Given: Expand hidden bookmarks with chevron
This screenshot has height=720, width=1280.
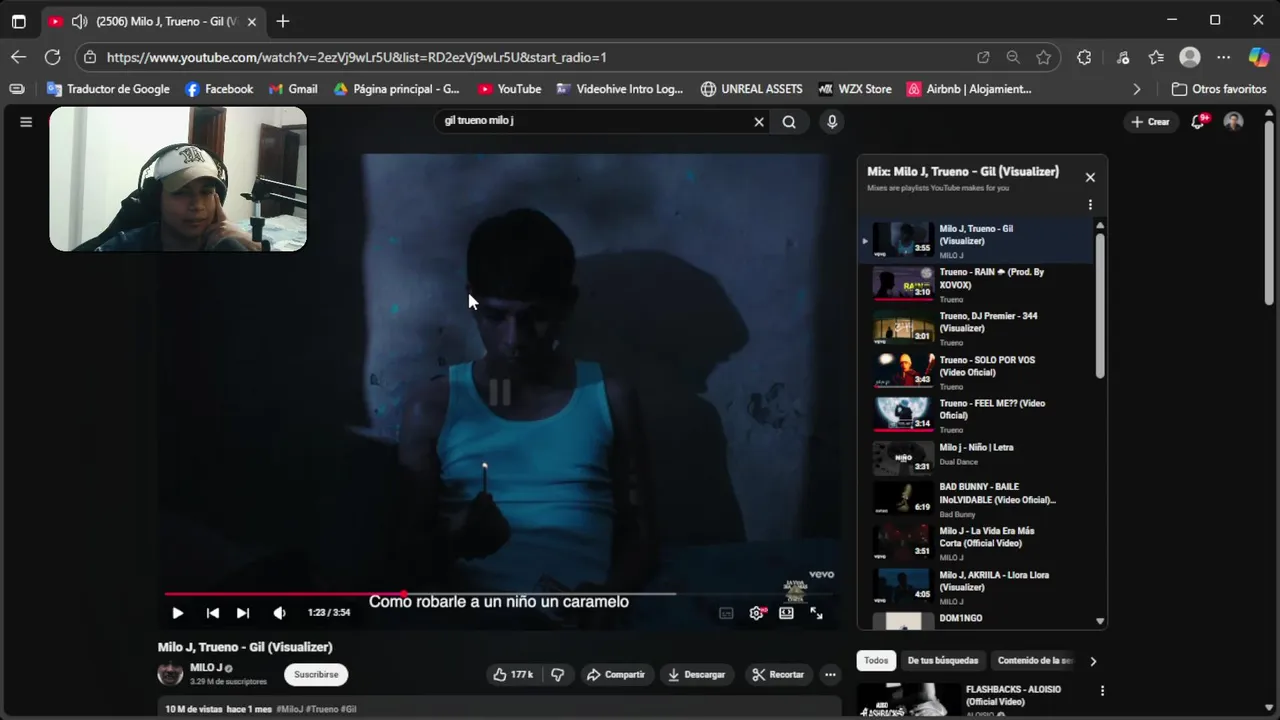Looking at the screenshot, I should coord(1136,89).
